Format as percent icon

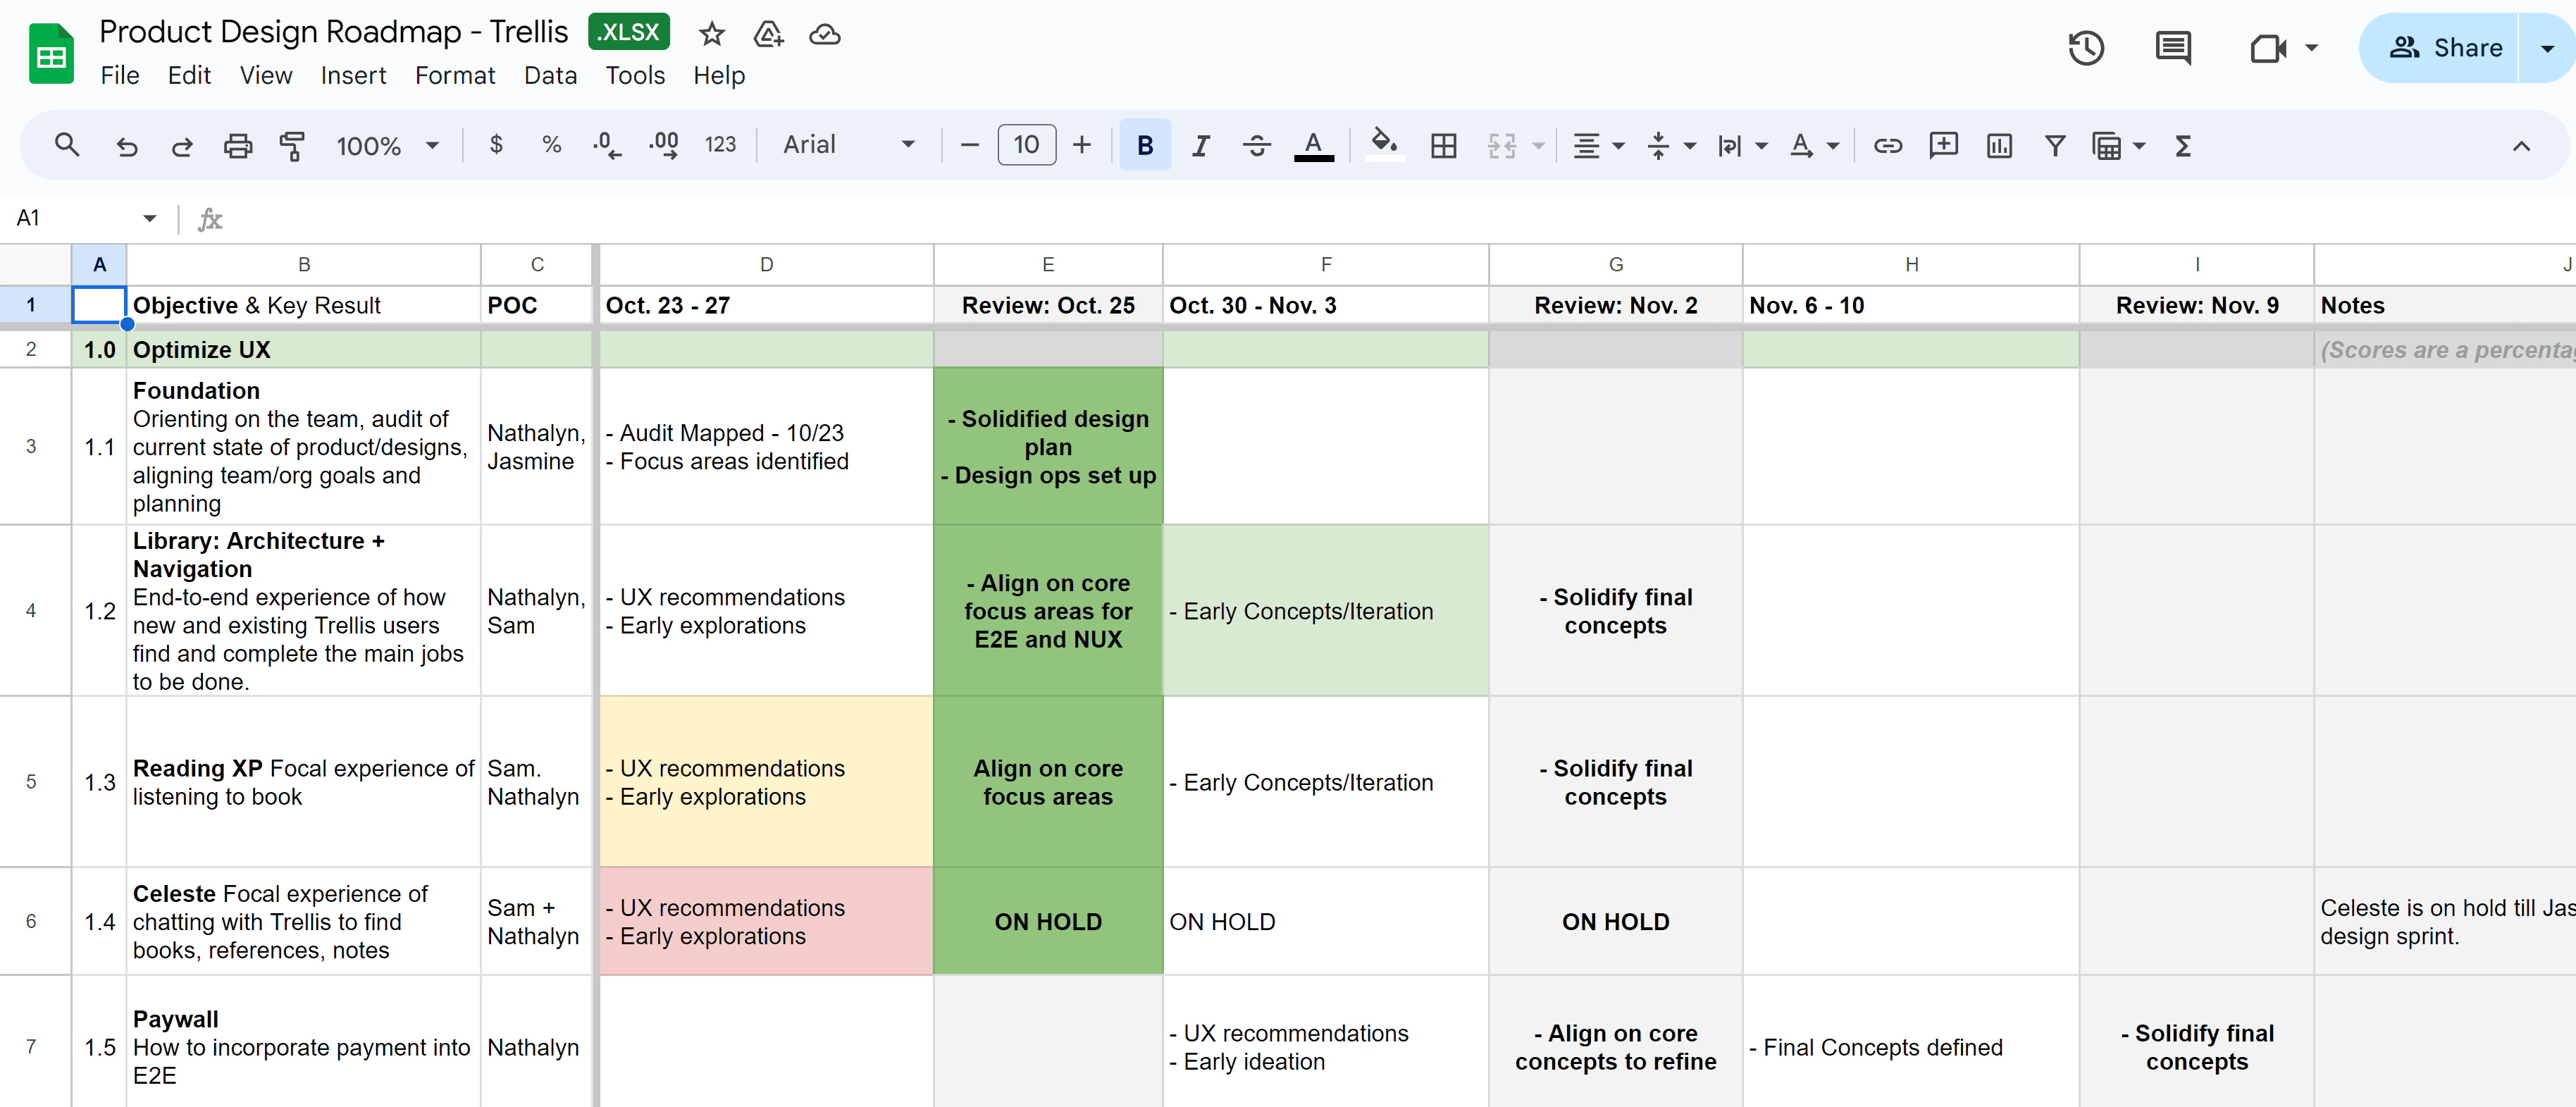pyautogui.click(x=551, y=146)
